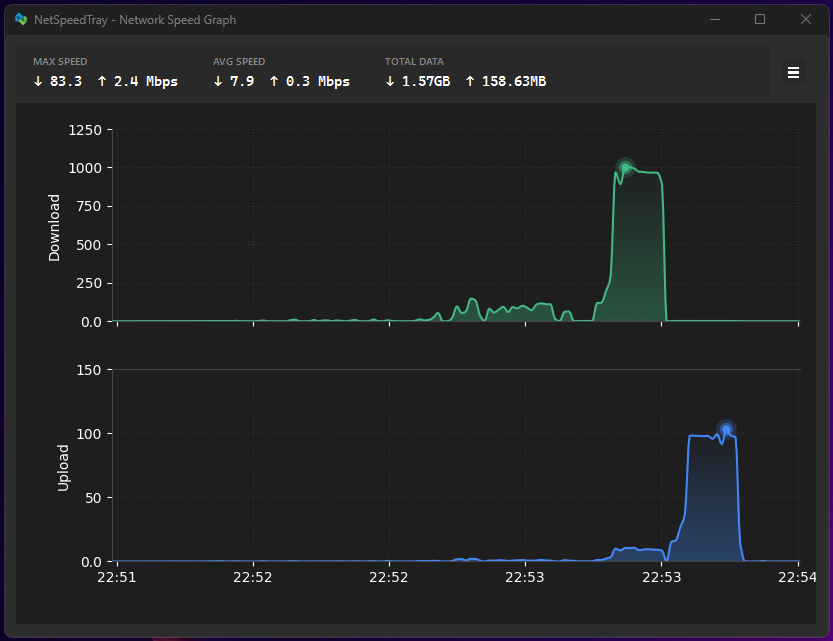The image size is (833, 641).
Task: Click the average upload arrow 0.3 Mbps
Action: (x=310, y=81)
